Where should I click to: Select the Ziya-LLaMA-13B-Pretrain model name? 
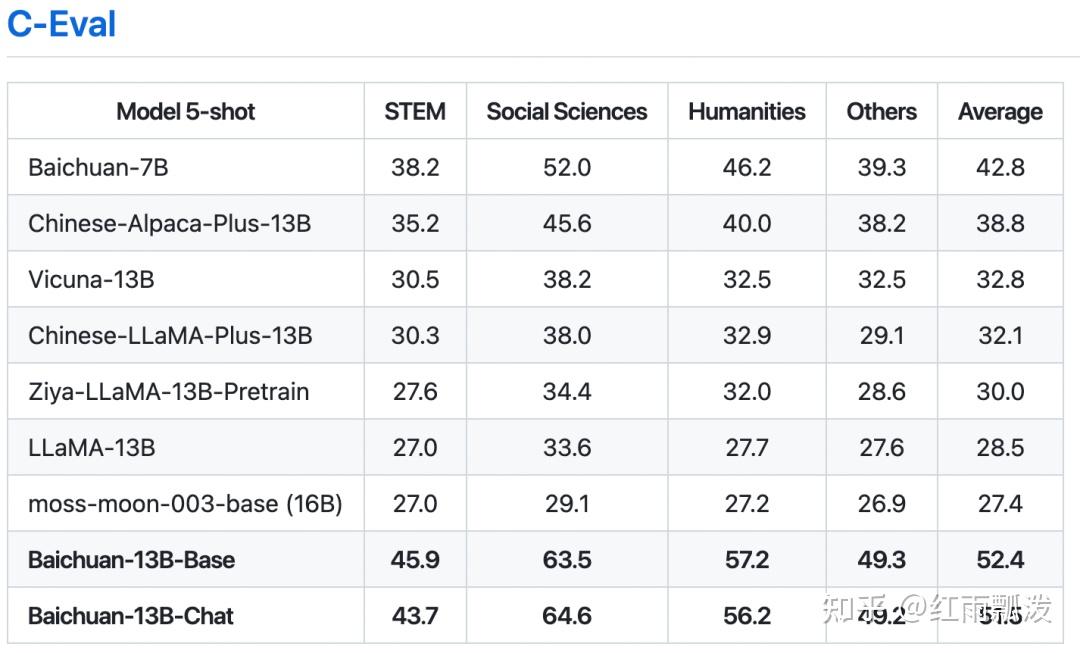coord(168,391)
